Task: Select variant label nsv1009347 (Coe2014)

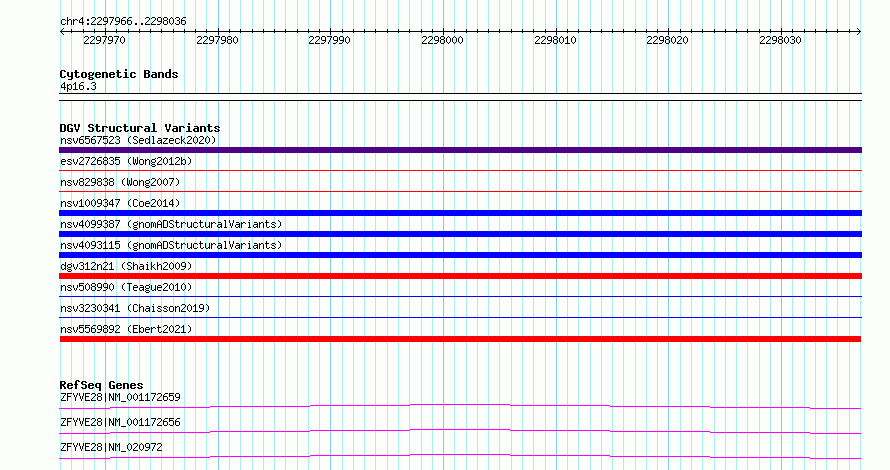Action: click(x=120, y=203)
